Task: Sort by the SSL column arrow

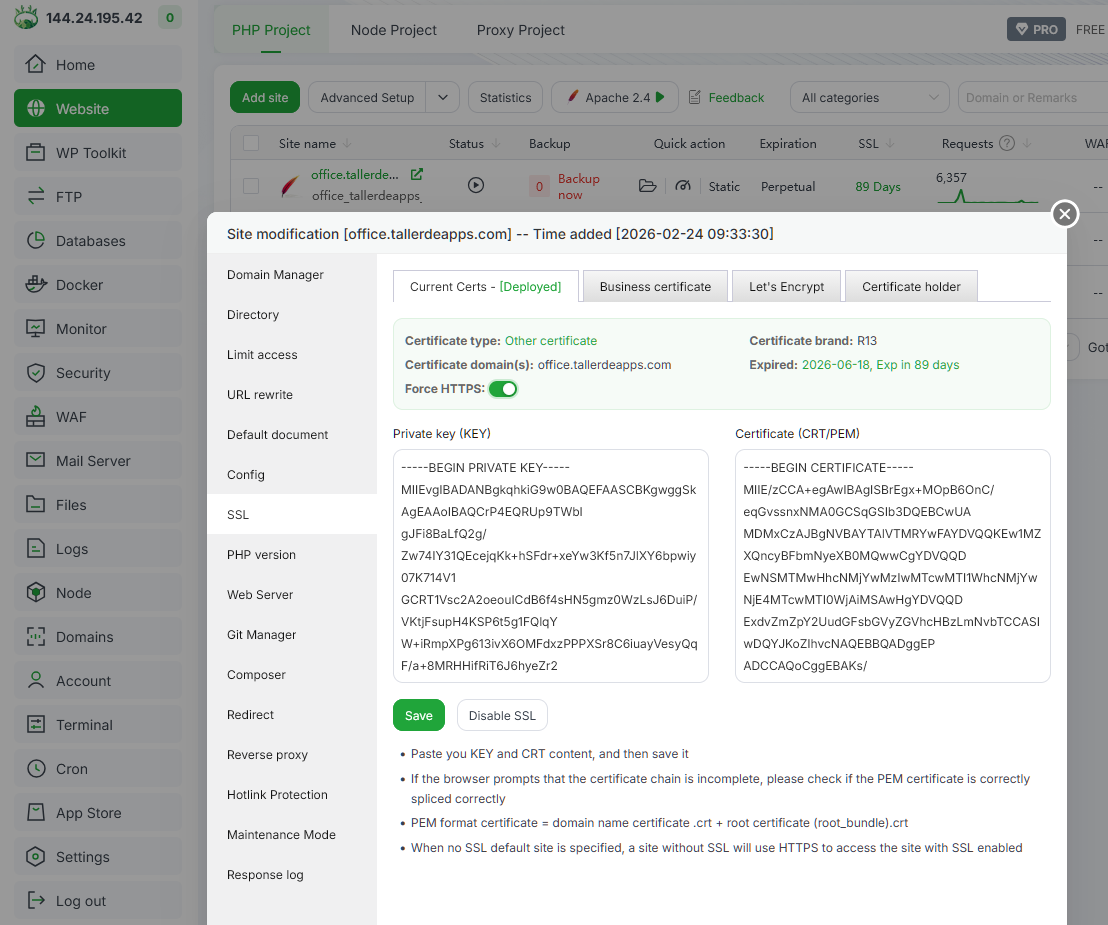Action: tap(889, 143)
